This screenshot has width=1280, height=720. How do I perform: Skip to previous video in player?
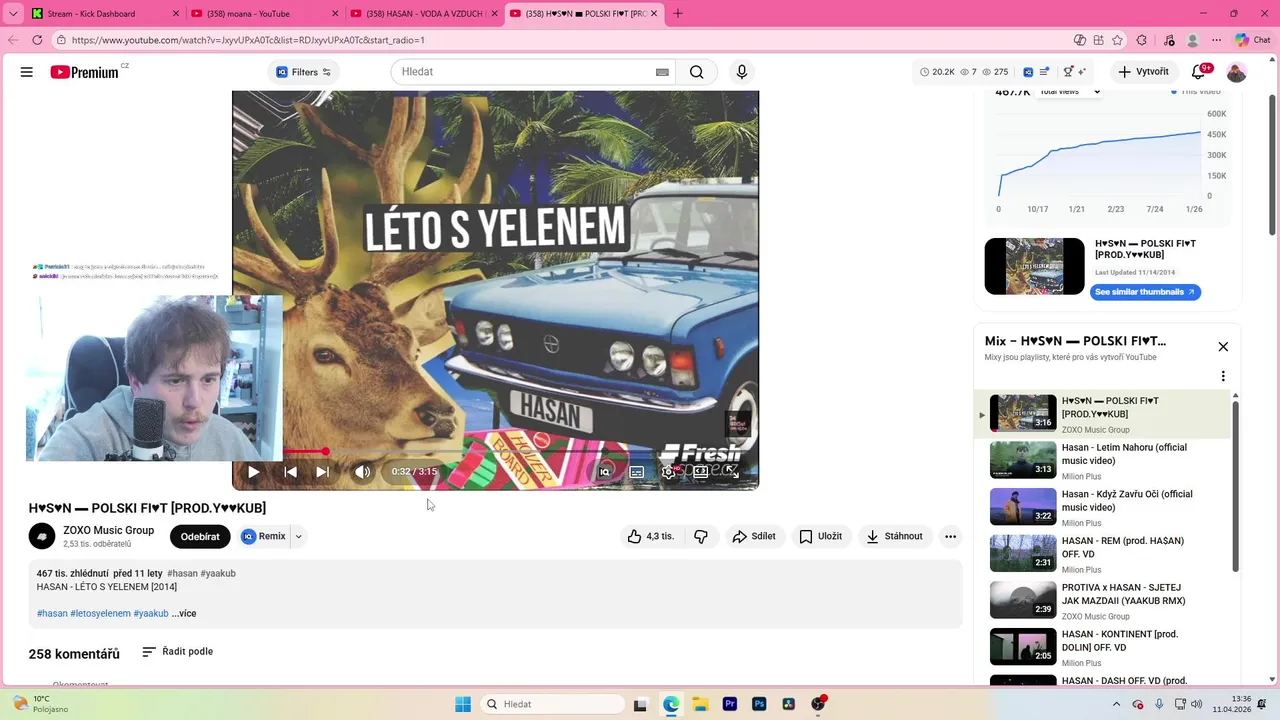[290, 472]
